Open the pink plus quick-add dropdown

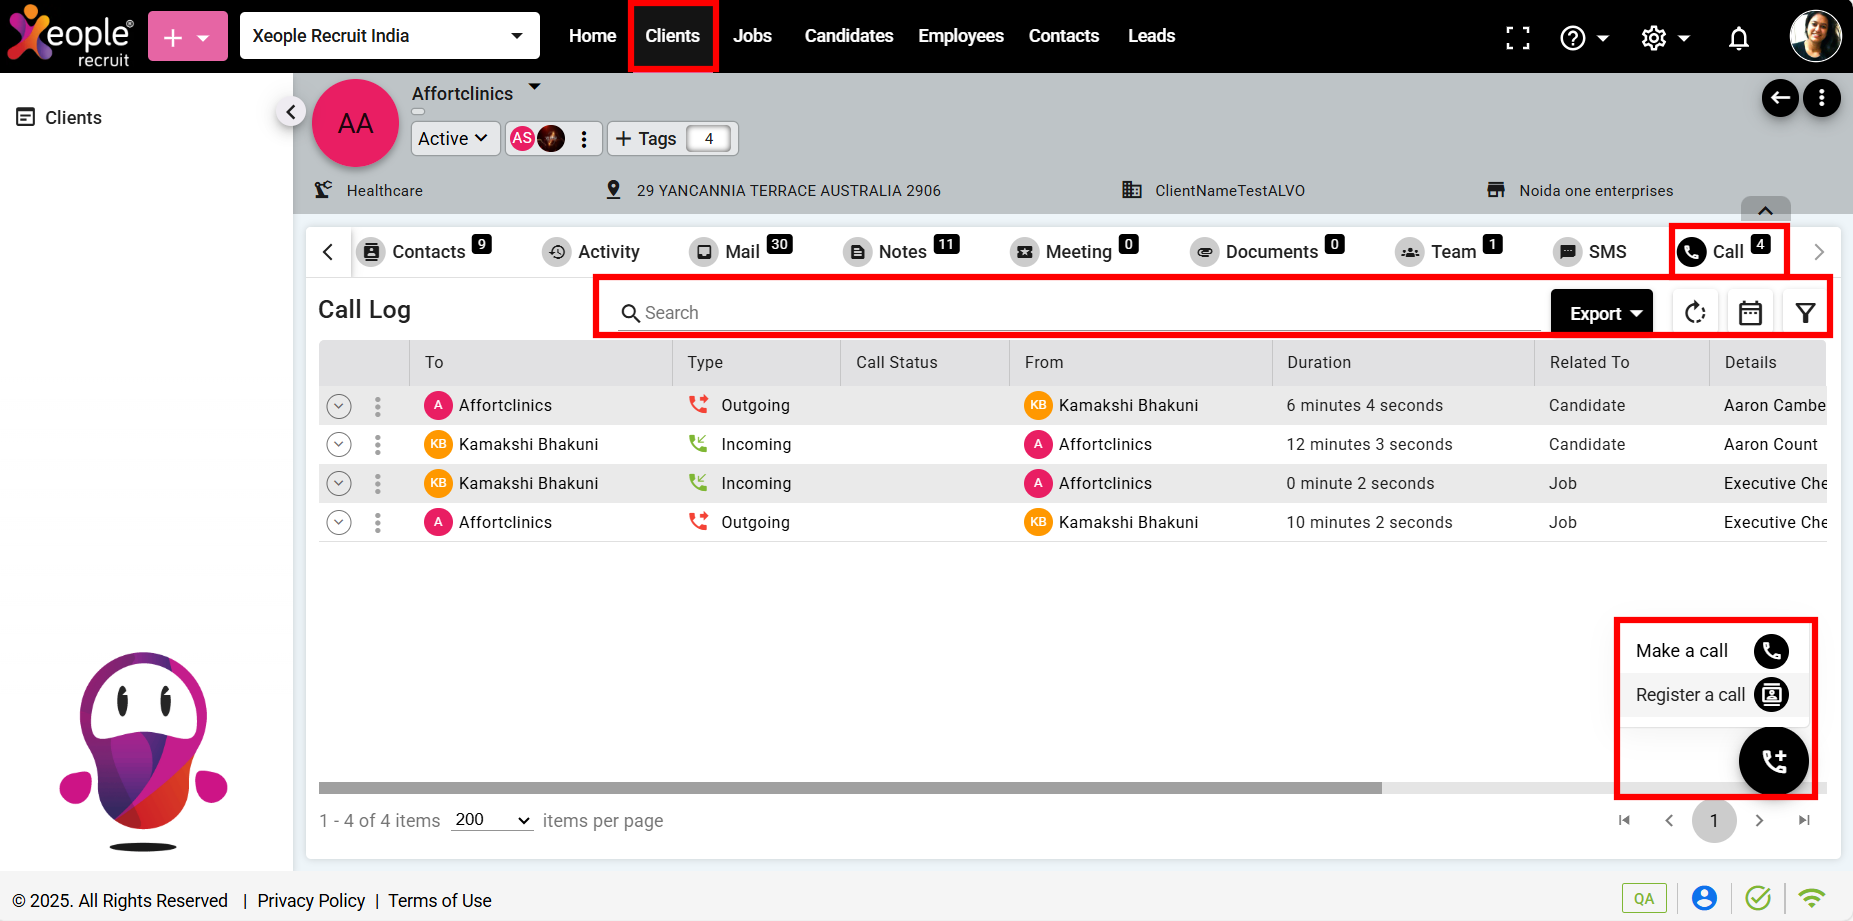click(188, 37)
